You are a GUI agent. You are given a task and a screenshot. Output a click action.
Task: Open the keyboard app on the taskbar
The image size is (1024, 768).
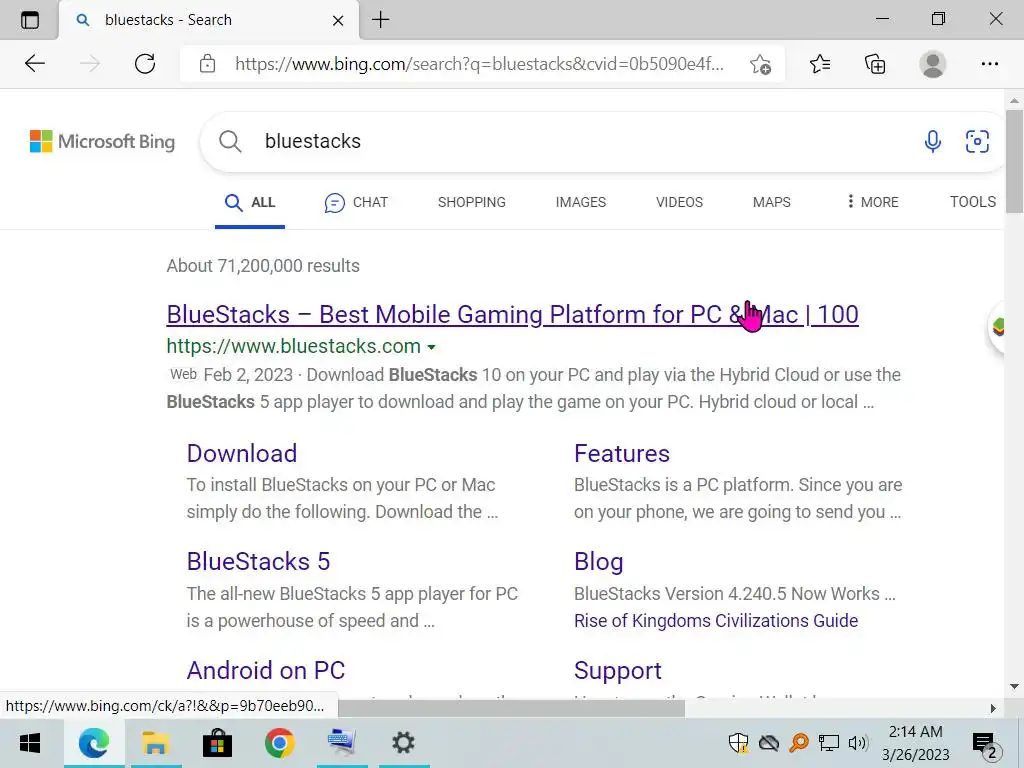click(x=341, y=743)
